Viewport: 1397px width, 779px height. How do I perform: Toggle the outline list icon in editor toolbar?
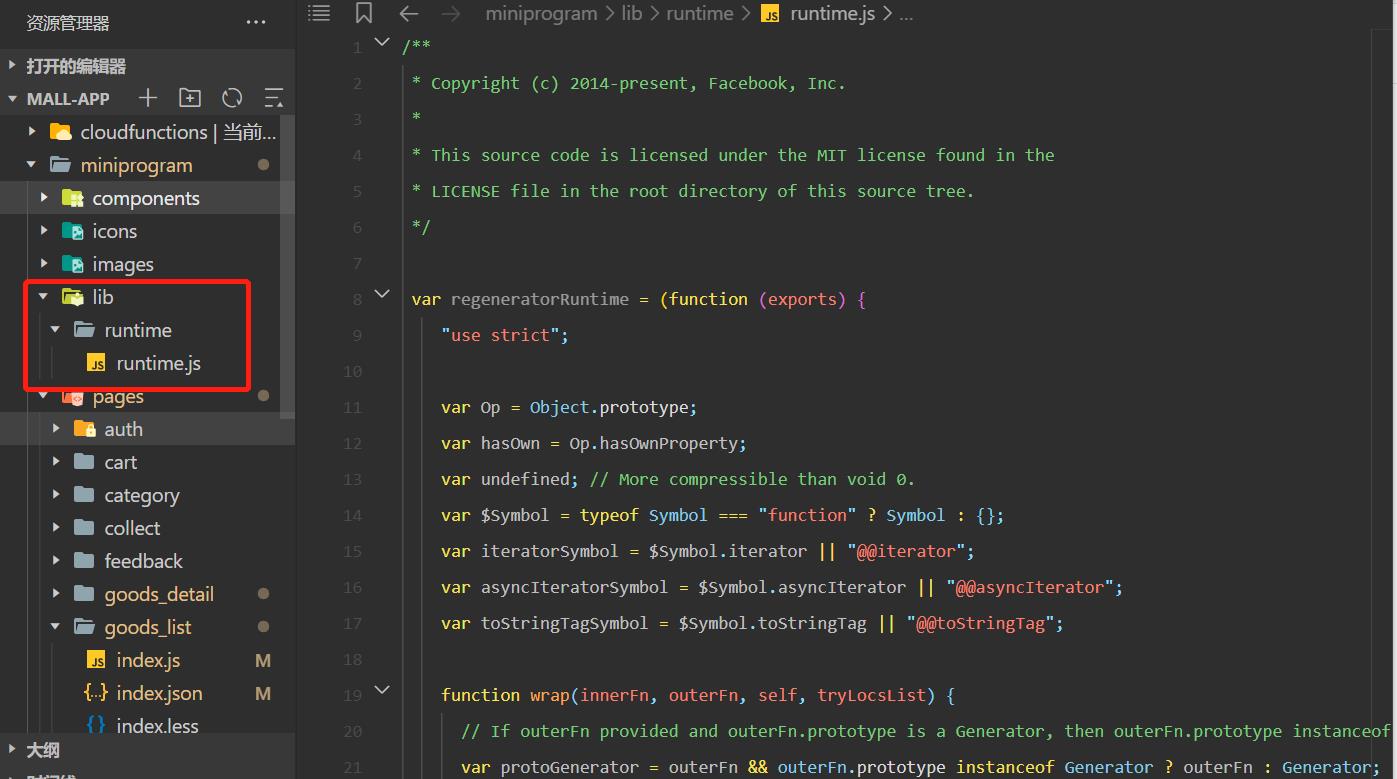click(x=319, y=13)
